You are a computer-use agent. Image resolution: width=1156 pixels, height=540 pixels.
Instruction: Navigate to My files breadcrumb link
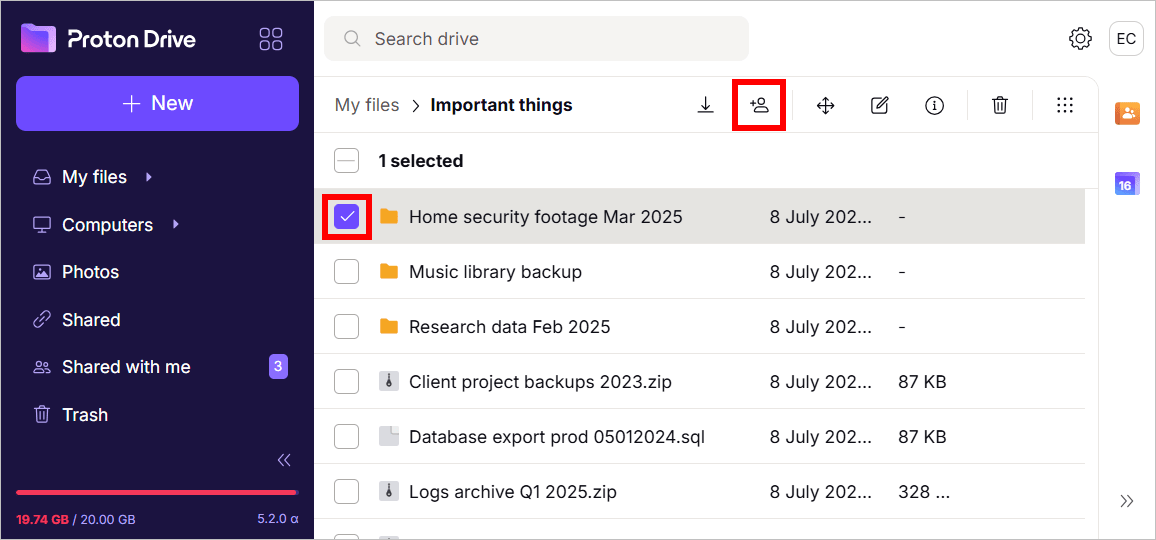(367, 105)
